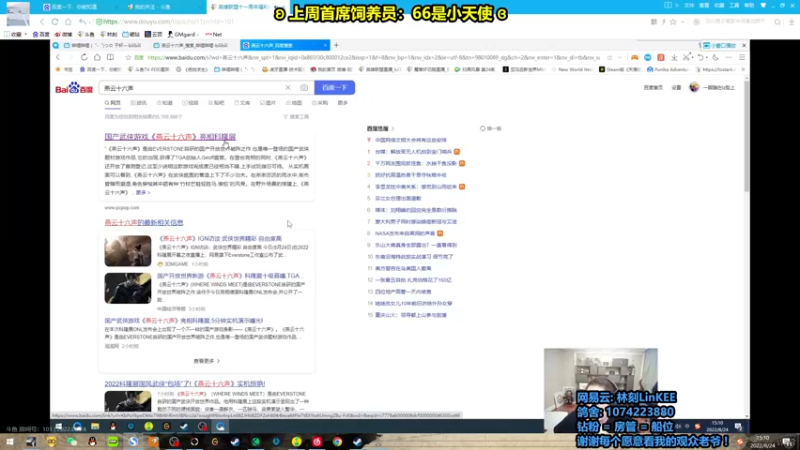This screenshot has width=800, height=450.
Task: Click the Baidu user avatar
Action: pos(694,87)
